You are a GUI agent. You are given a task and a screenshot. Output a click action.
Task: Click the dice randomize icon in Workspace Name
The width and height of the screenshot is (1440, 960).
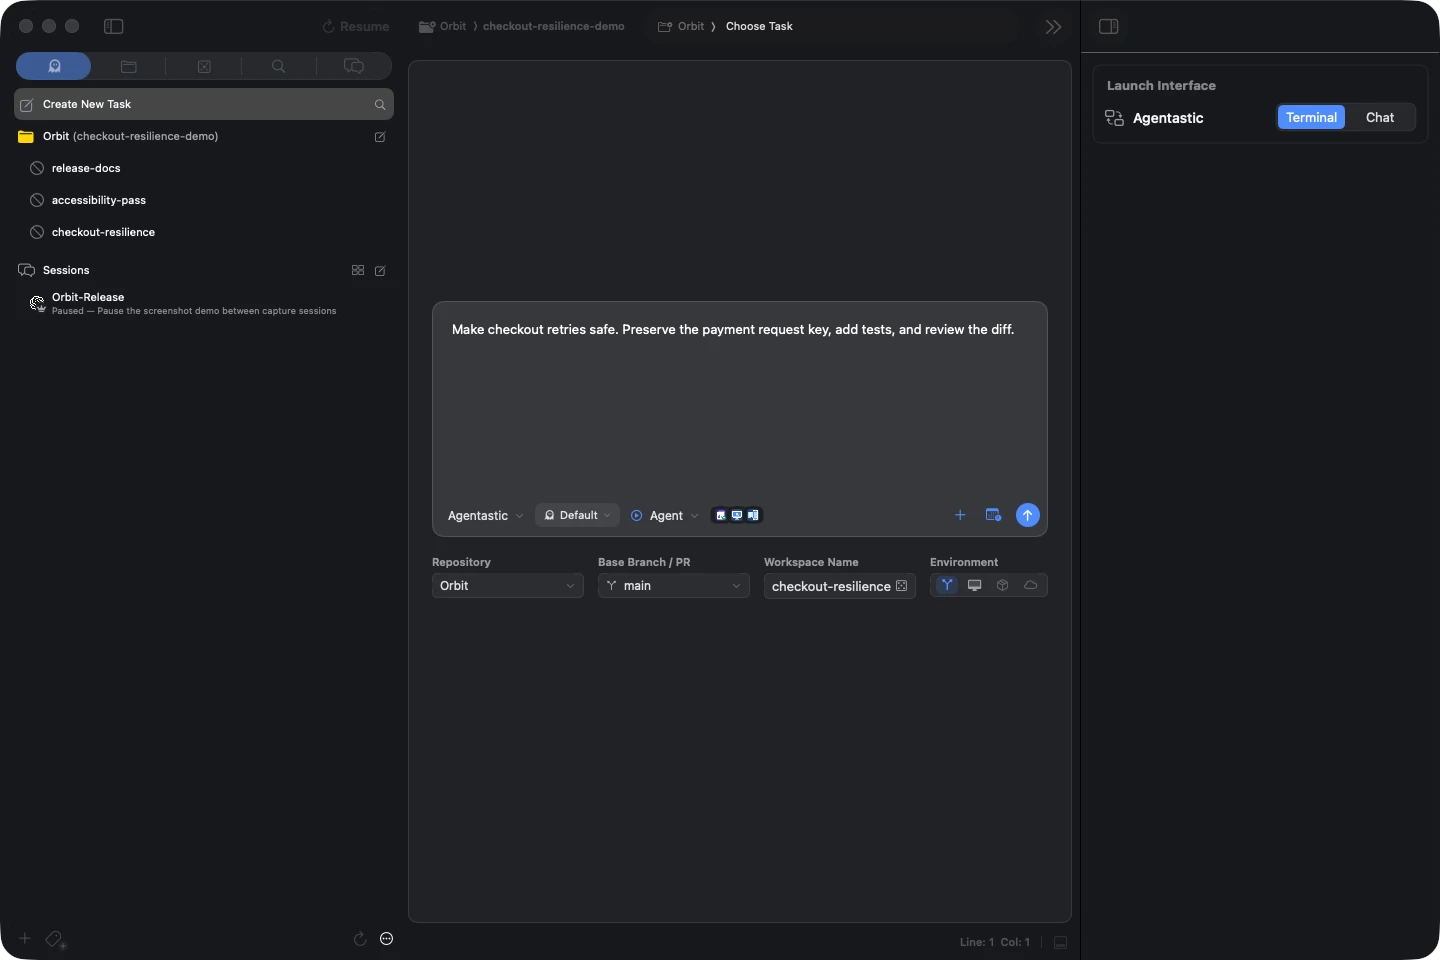pos(901,586)
